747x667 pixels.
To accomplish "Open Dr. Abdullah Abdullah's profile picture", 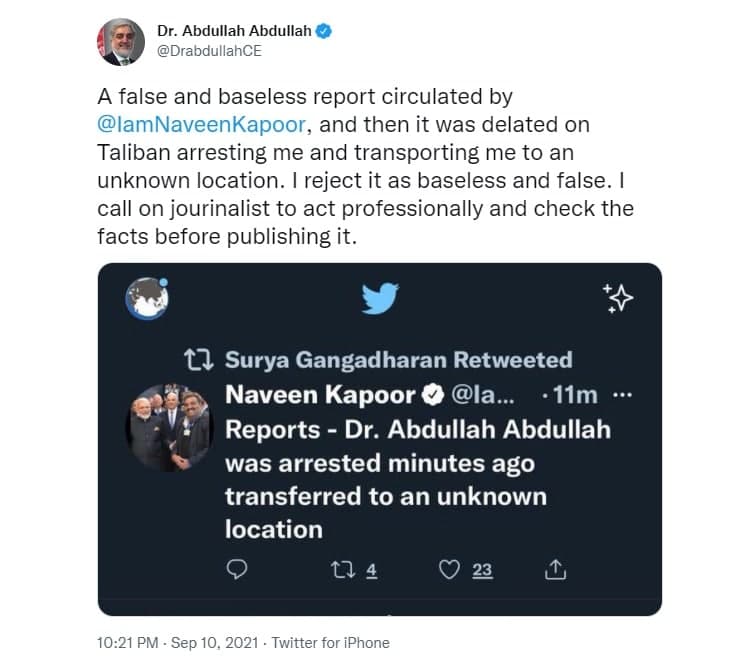I will pyautogui.click(x=121, y=42).
